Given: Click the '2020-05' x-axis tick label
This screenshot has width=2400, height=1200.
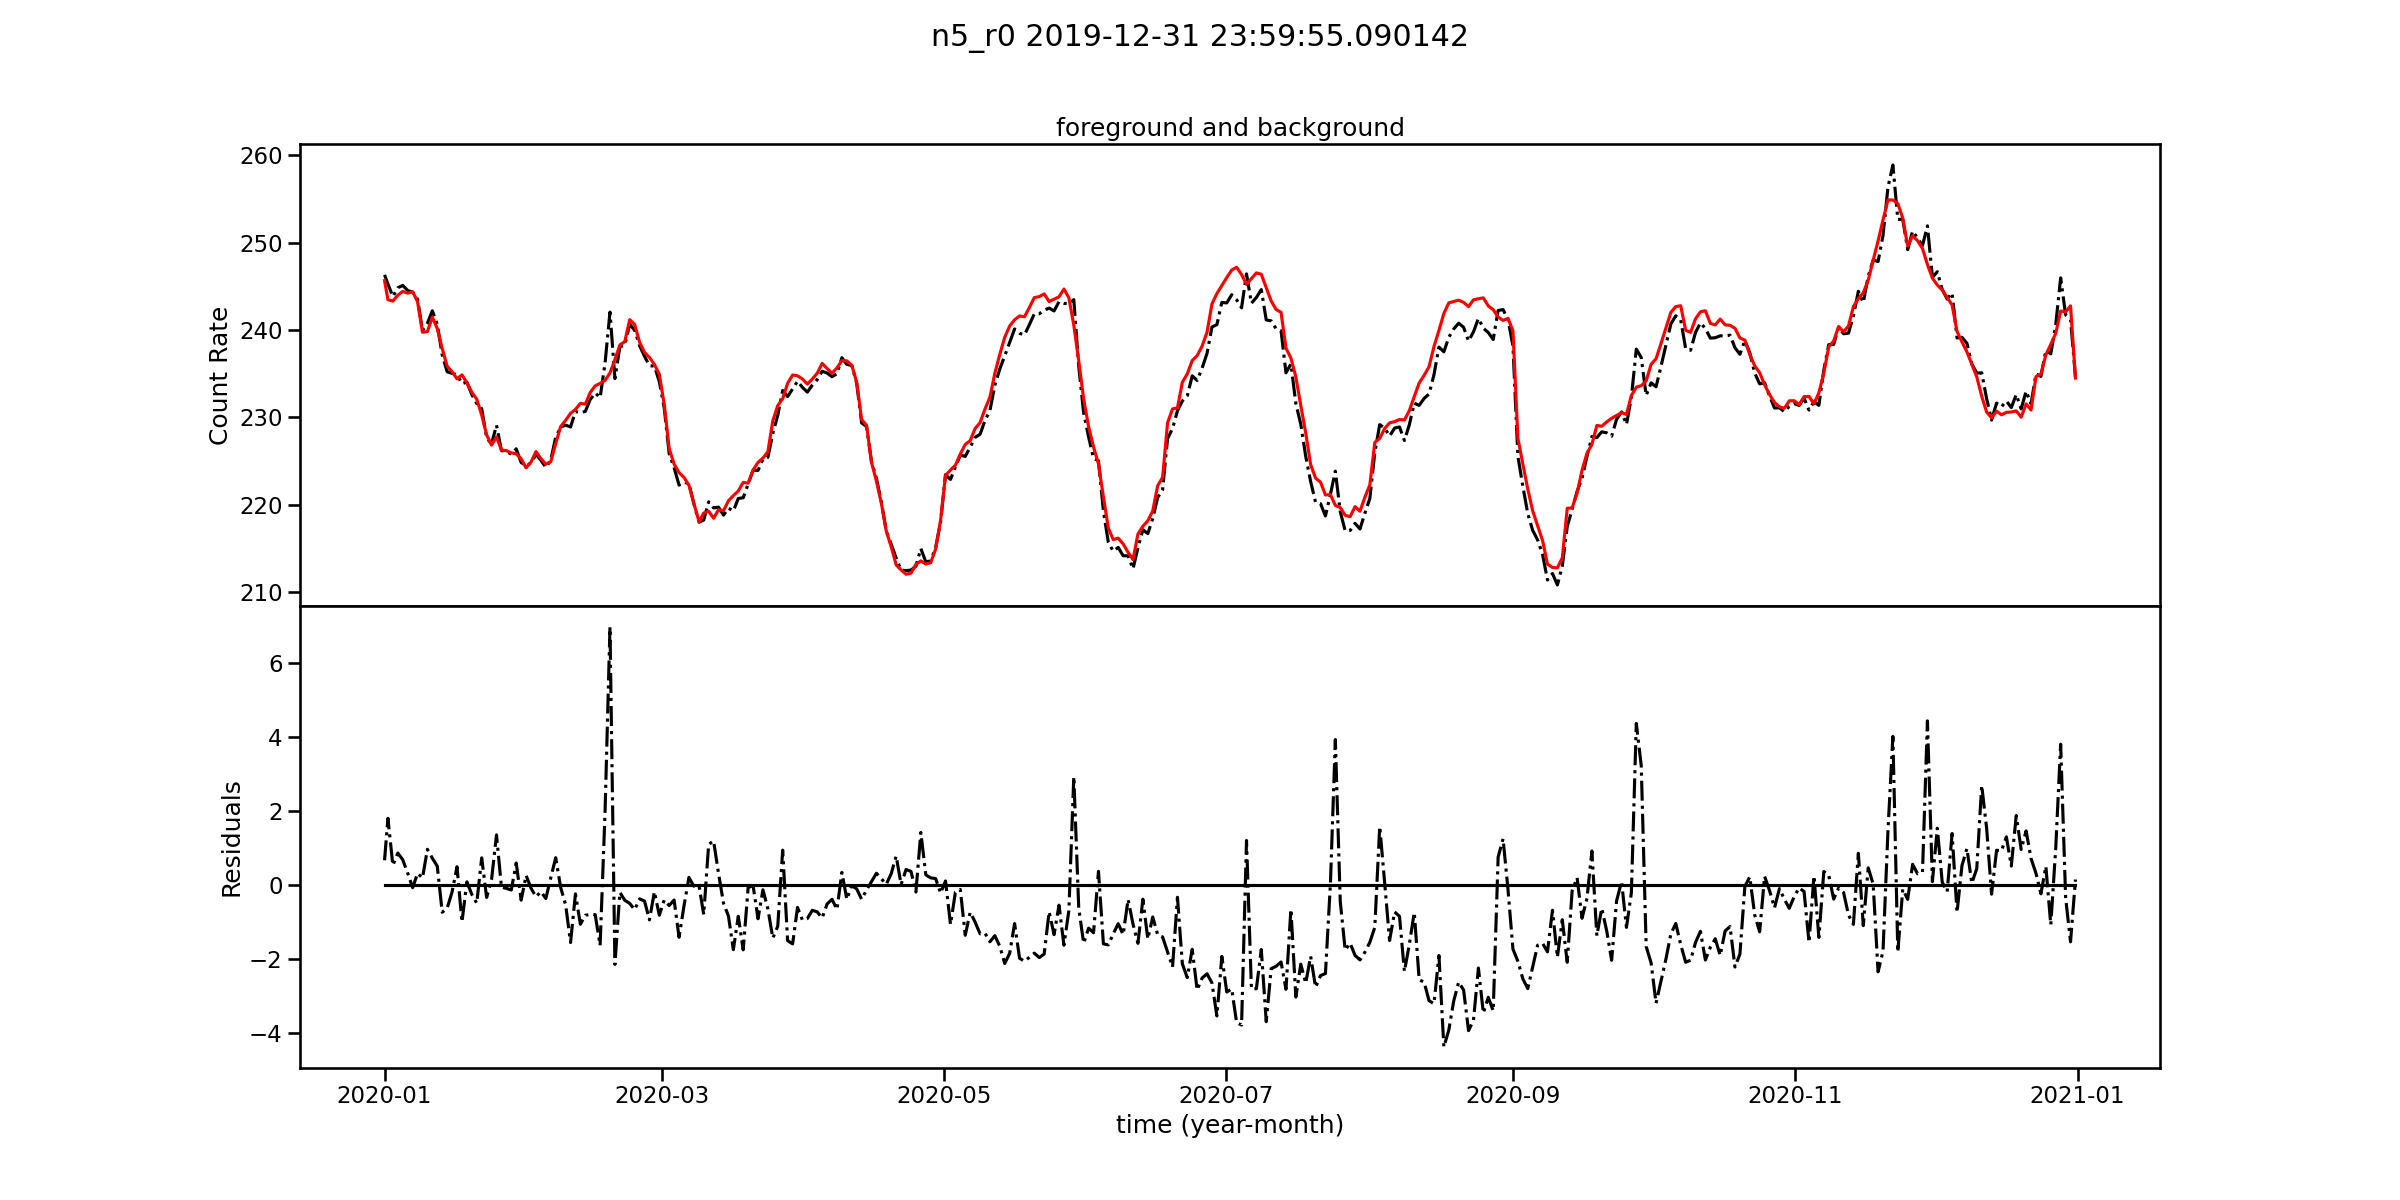Looking at the screenshot, I should coord(944,1095).
